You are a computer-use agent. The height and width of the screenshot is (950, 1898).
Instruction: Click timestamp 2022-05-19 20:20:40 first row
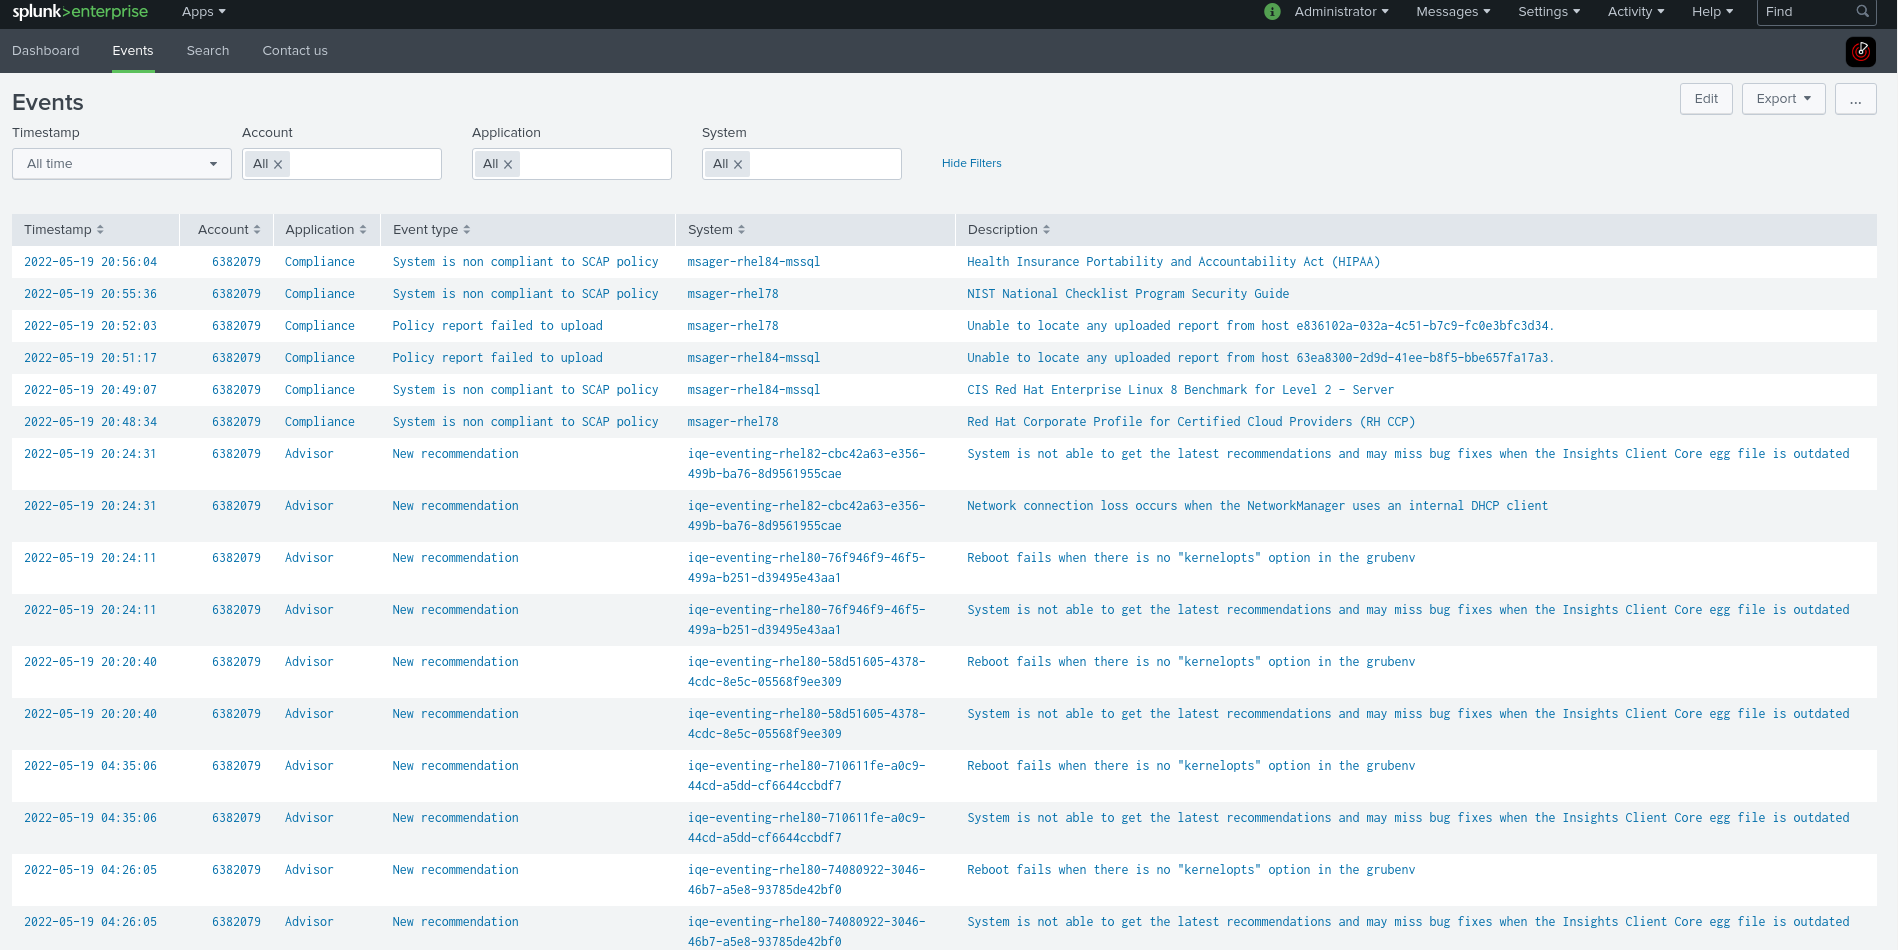90,662
